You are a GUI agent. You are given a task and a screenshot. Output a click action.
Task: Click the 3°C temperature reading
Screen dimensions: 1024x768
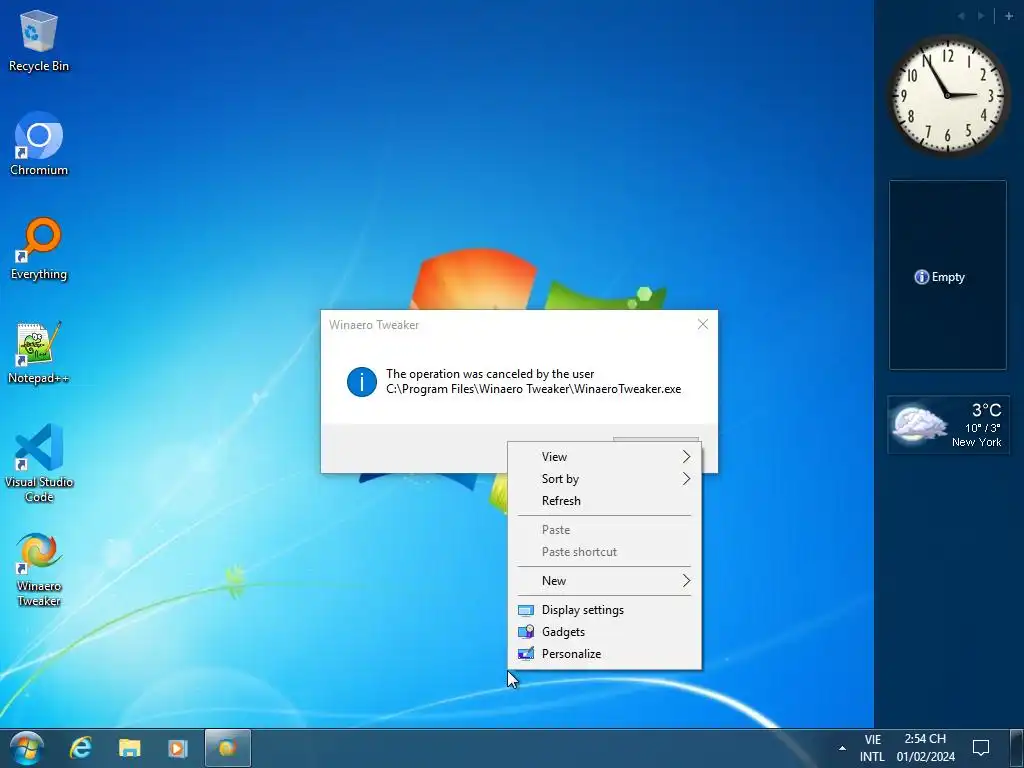[986, 410]
